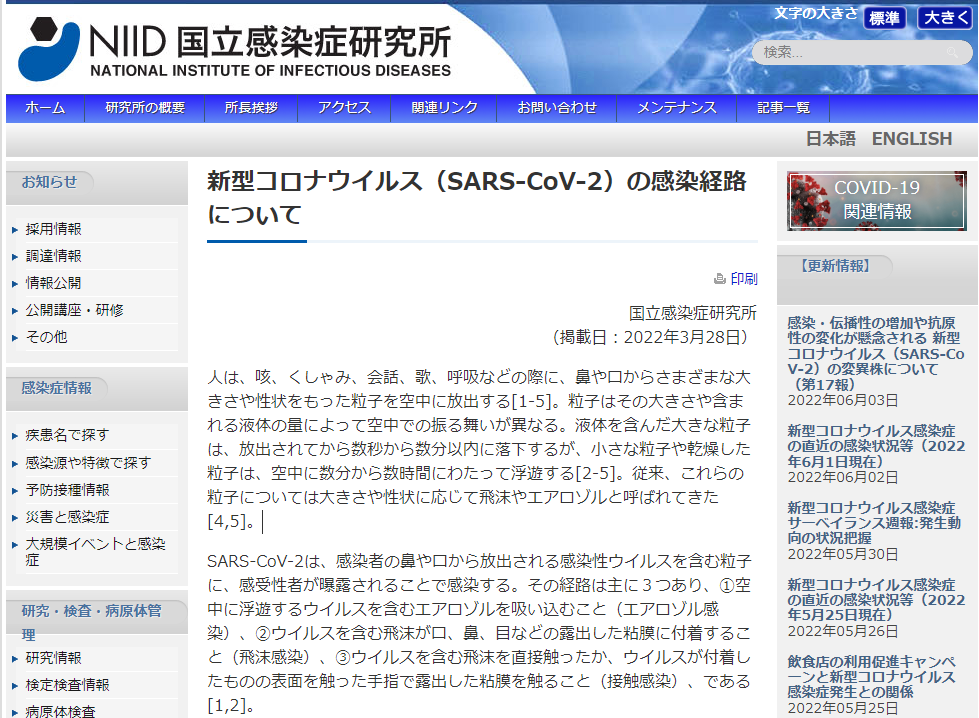Click the NIID 国立感染症研究所 site title
The width and height of the screenshot is (979, 718).
point(270,50)
